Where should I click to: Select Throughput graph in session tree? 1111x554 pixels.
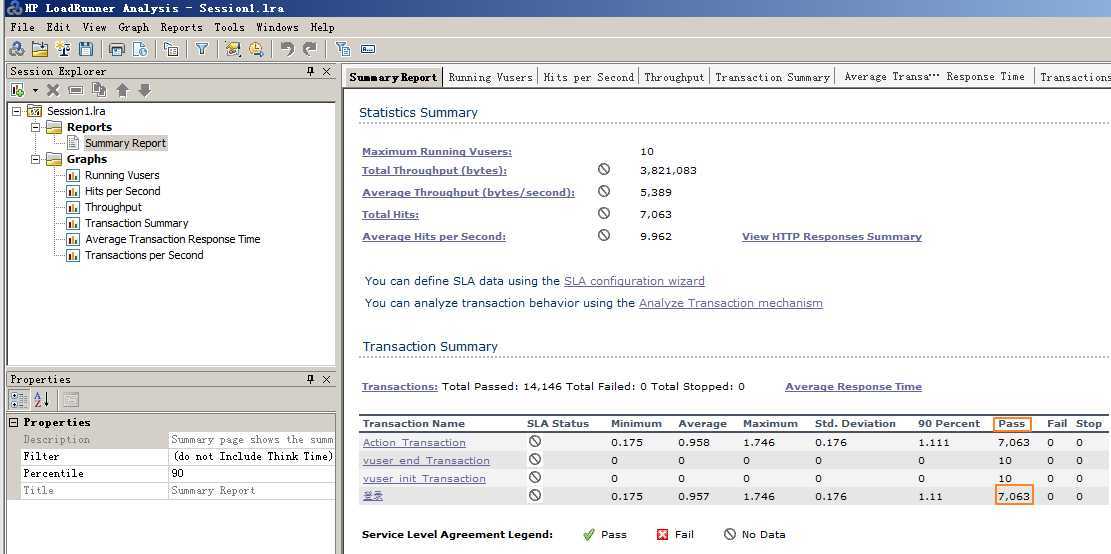[113, 208]
